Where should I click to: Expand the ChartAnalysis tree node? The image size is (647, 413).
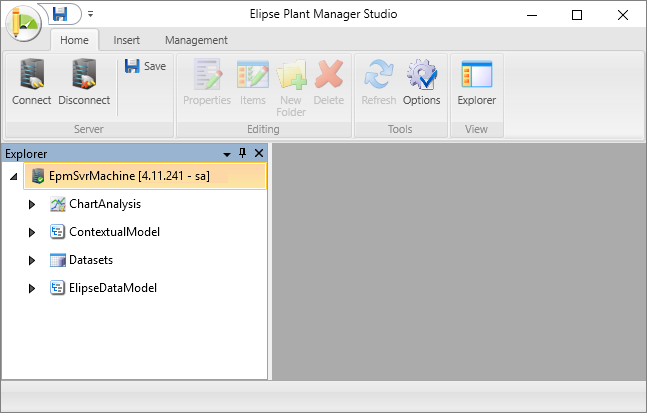point(32,204)
